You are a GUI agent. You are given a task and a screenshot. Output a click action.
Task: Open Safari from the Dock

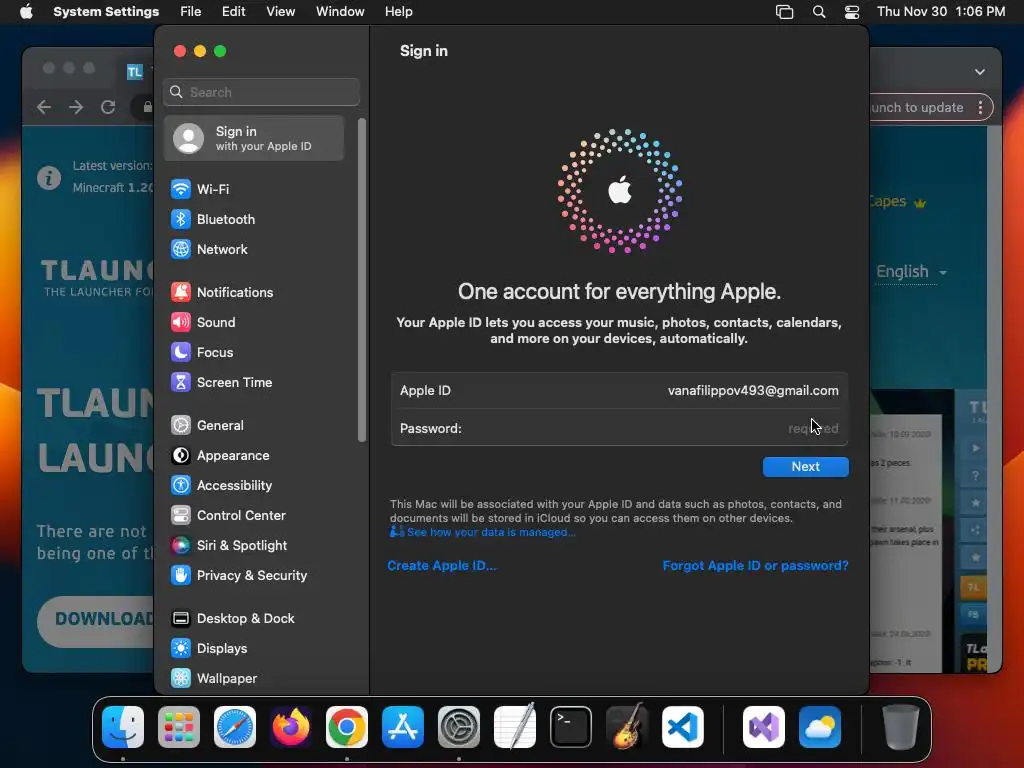click(235, 727)
